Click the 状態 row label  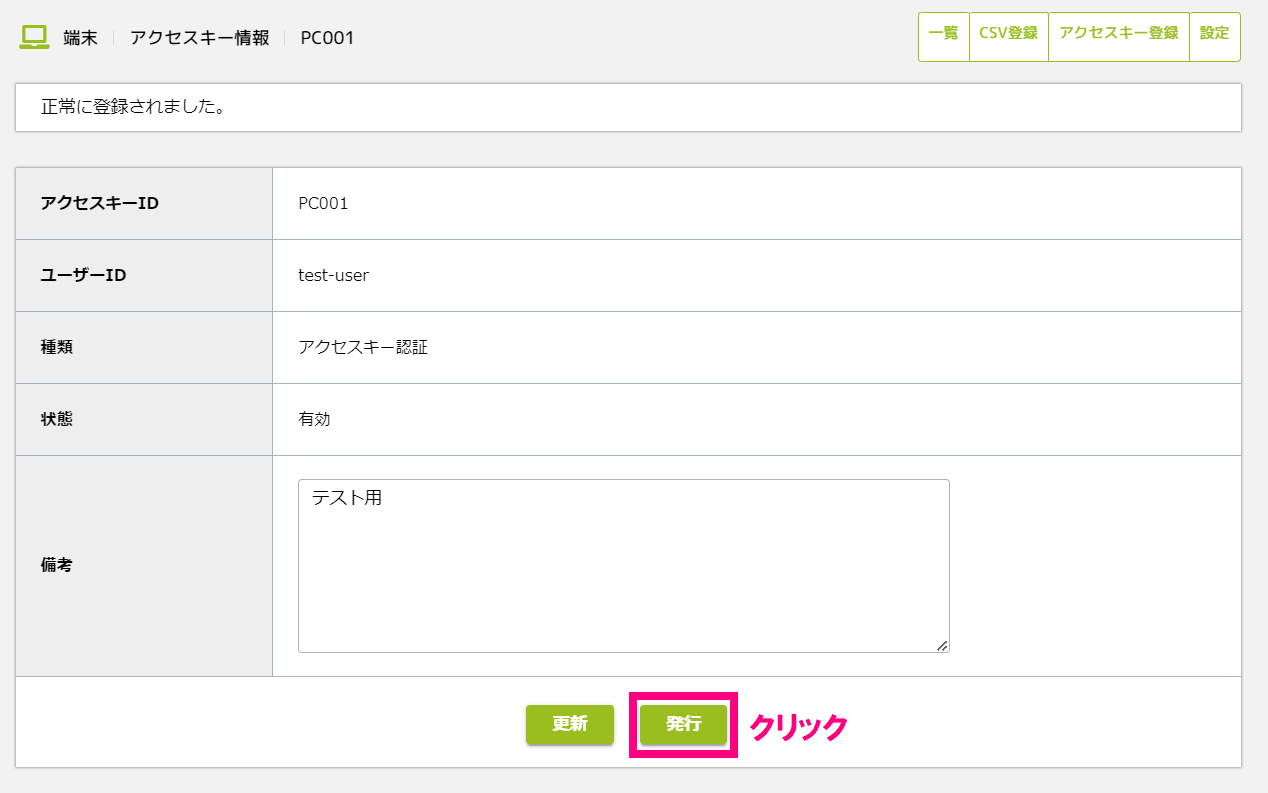[57, 419]
